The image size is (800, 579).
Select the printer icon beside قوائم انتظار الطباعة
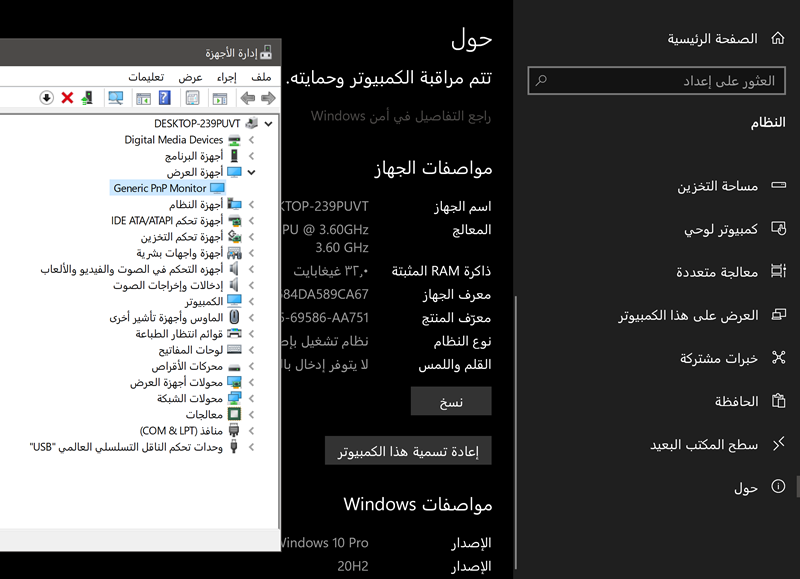(234, 334)
